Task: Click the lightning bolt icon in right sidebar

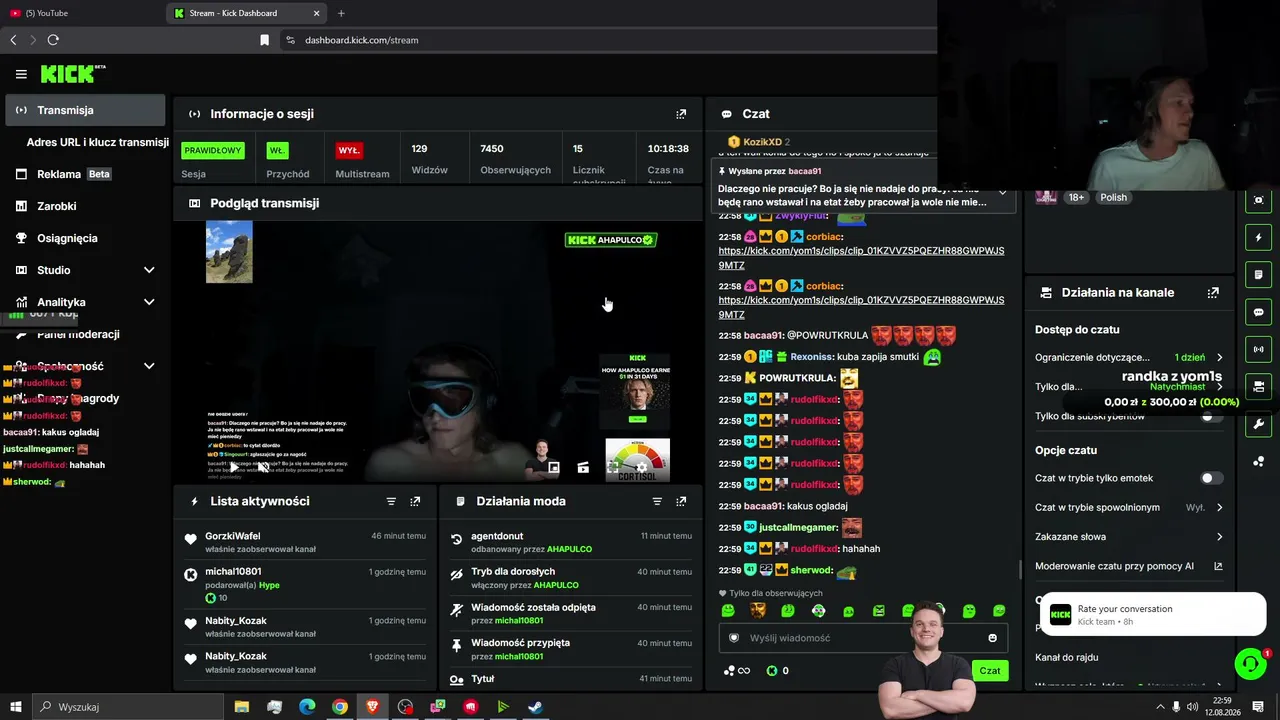Action: (1258, 238)
